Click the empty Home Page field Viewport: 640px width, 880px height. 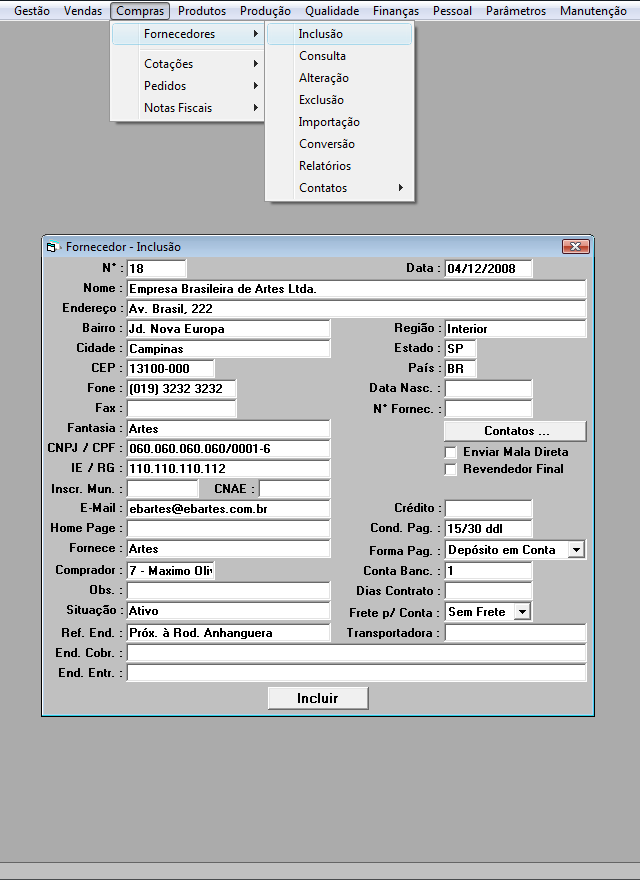(x=228, y=529)
